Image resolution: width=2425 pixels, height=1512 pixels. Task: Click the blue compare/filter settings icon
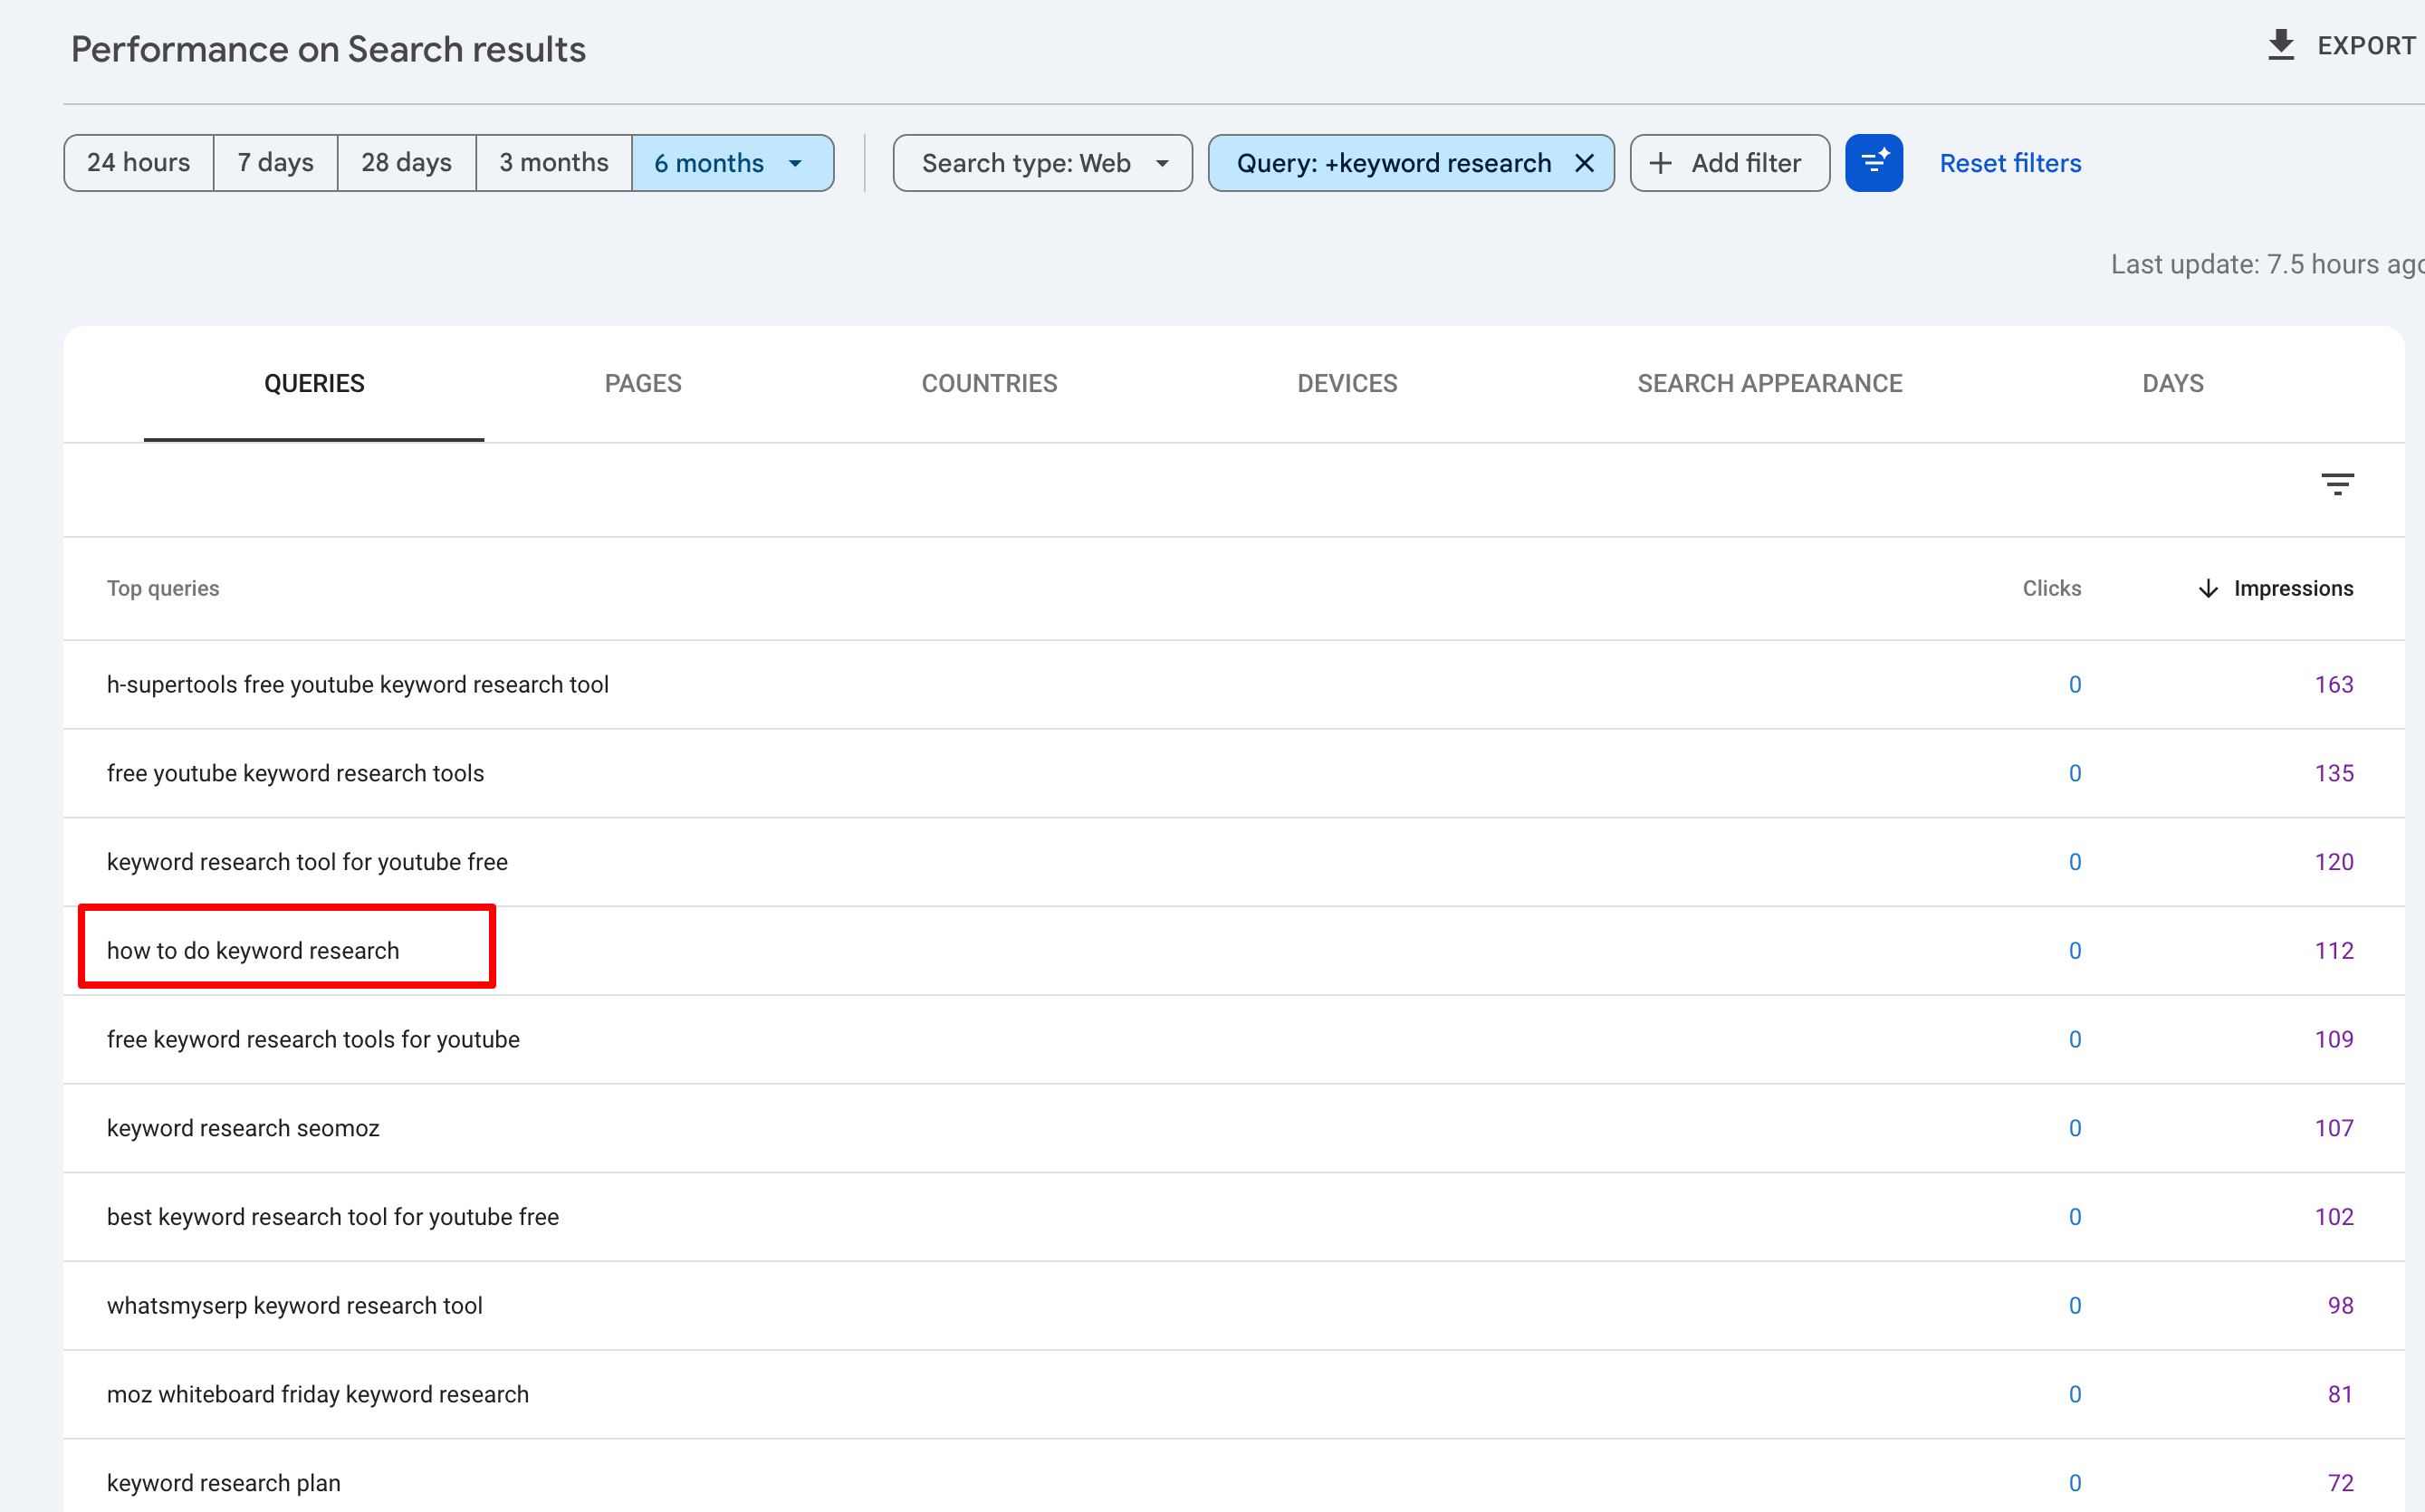[1874, 162]
